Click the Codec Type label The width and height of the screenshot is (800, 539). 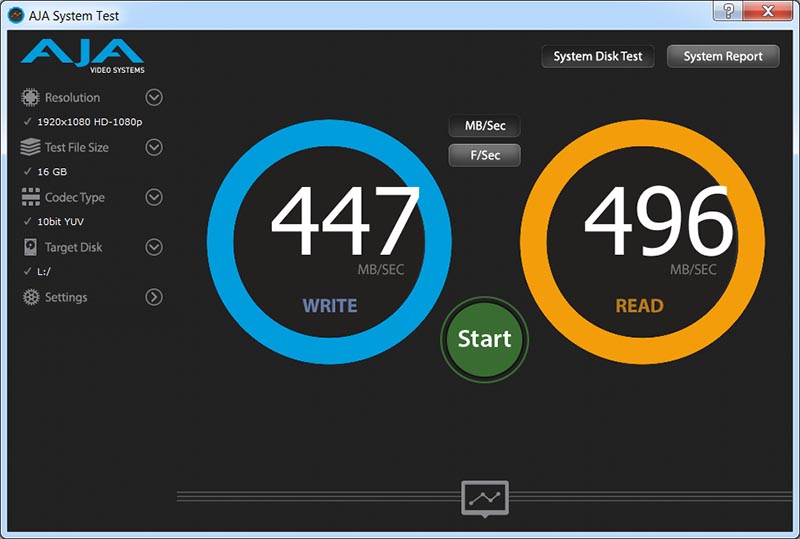[74, 198]
